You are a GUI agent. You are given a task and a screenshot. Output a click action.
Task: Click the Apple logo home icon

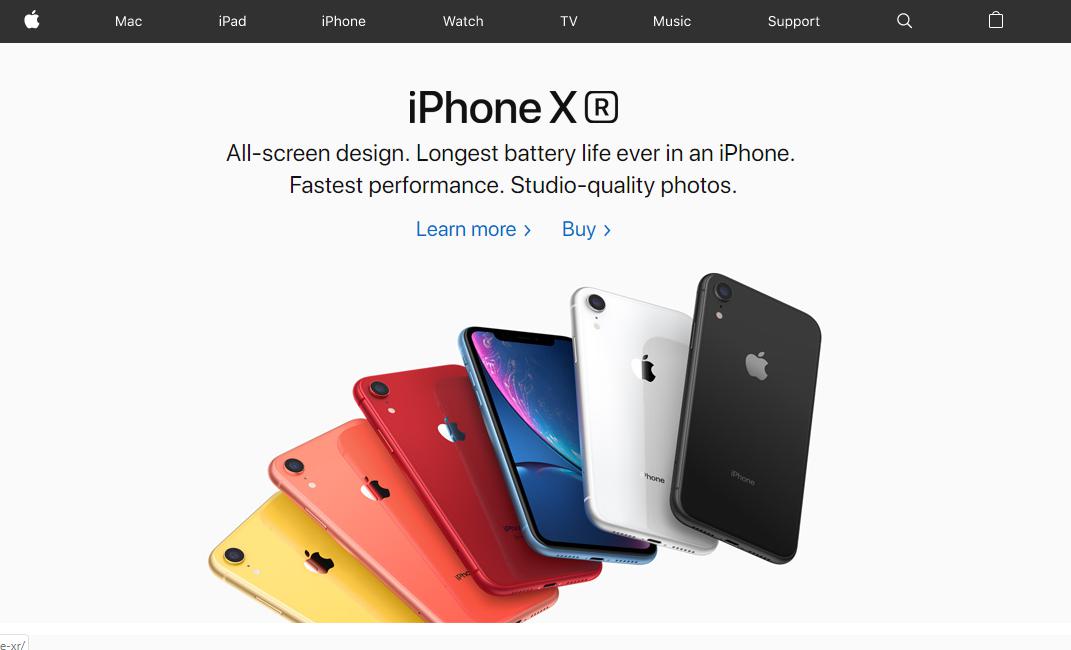pyautogui.click(x=31, y=20)
